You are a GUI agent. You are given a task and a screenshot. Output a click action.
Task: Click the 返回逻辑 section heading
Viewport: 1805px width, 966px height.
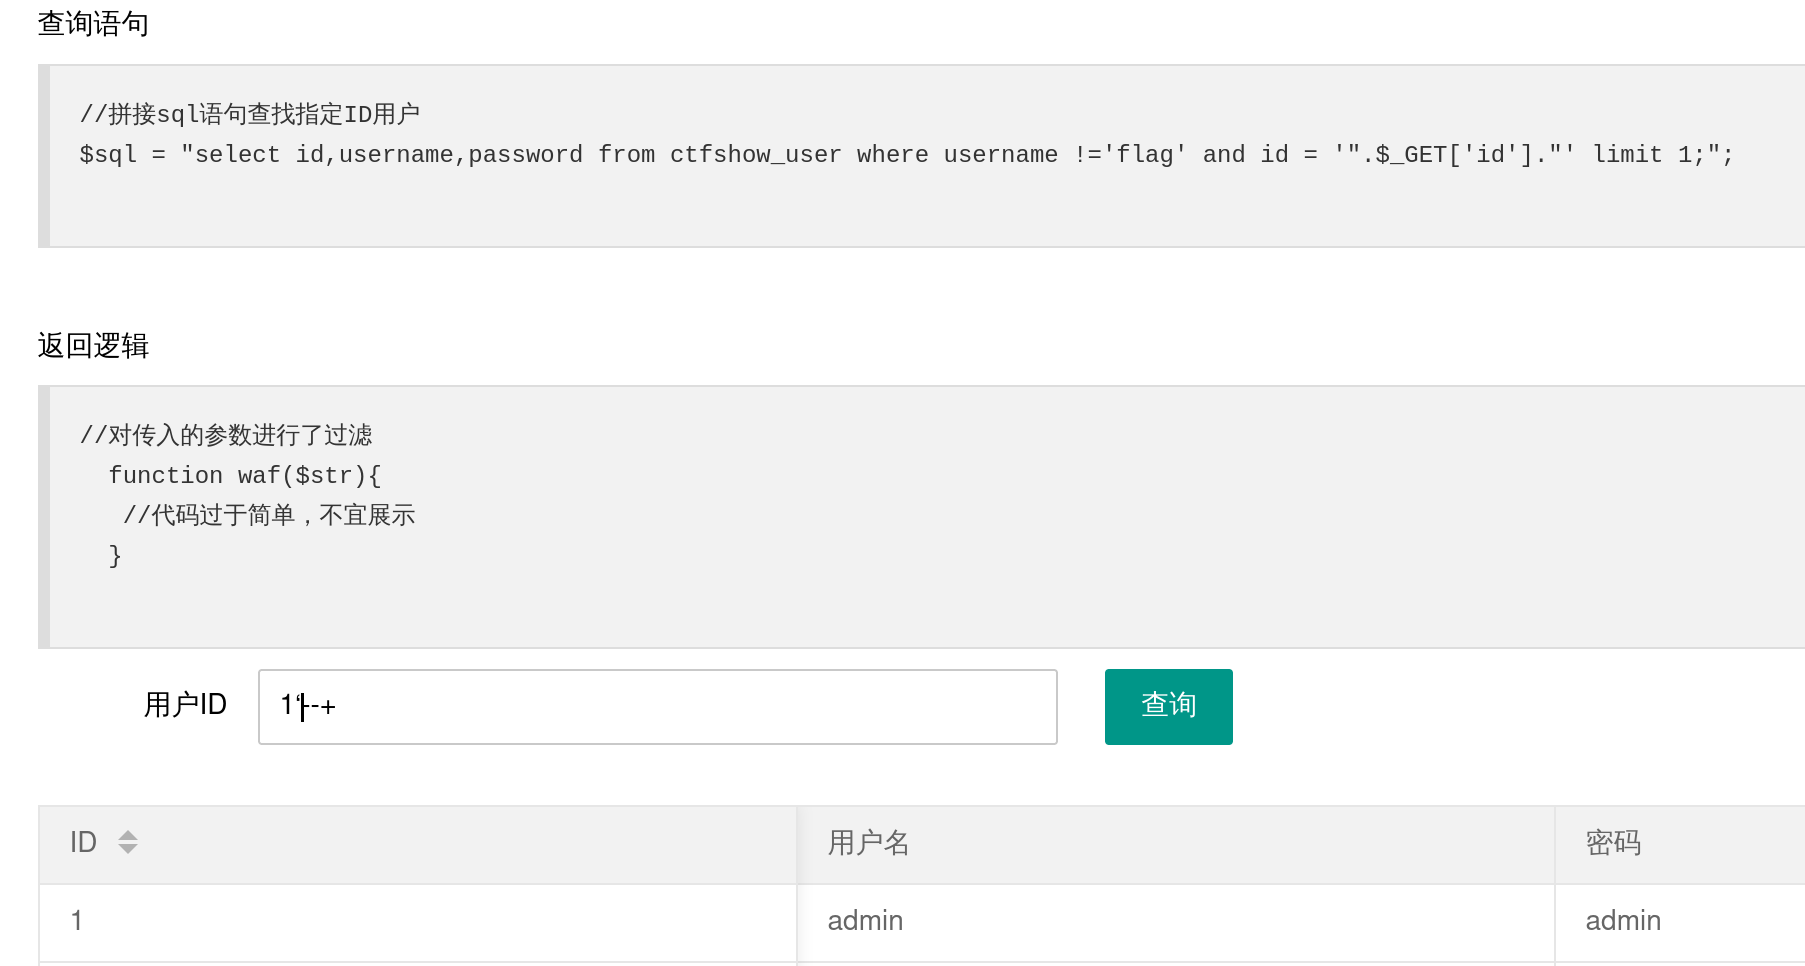(93, 346)
